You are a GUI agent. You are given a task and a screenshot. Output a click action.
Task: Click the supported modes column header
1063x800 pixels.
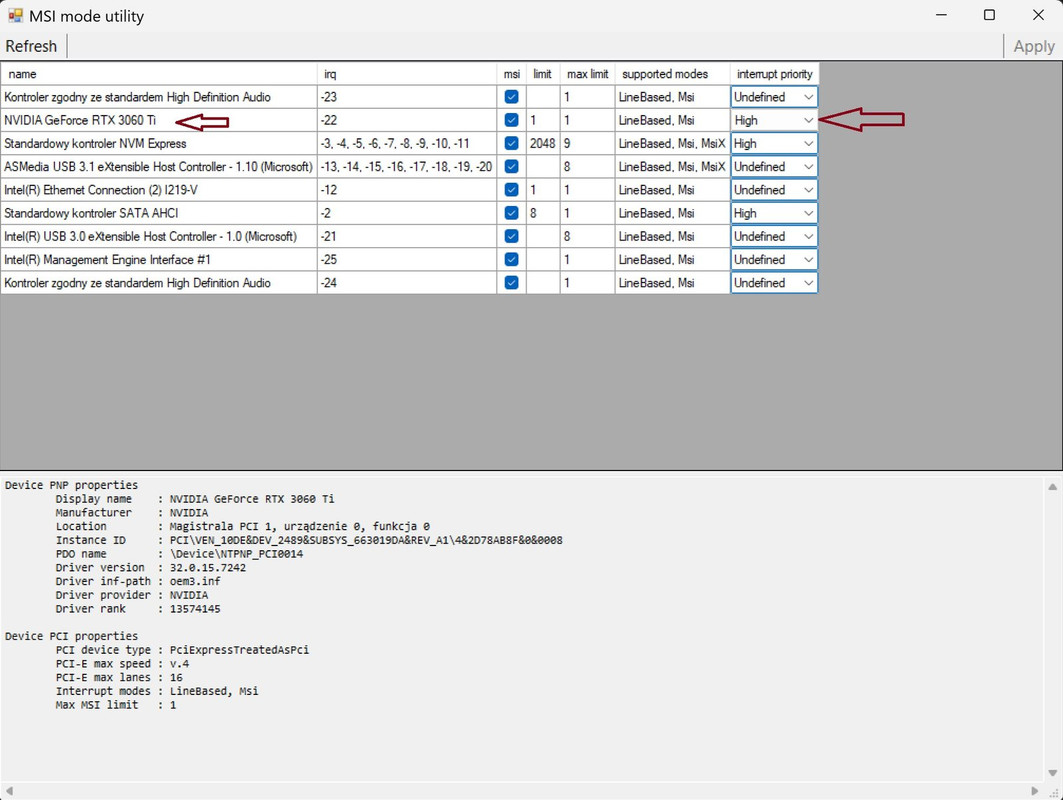pos(673,74)
